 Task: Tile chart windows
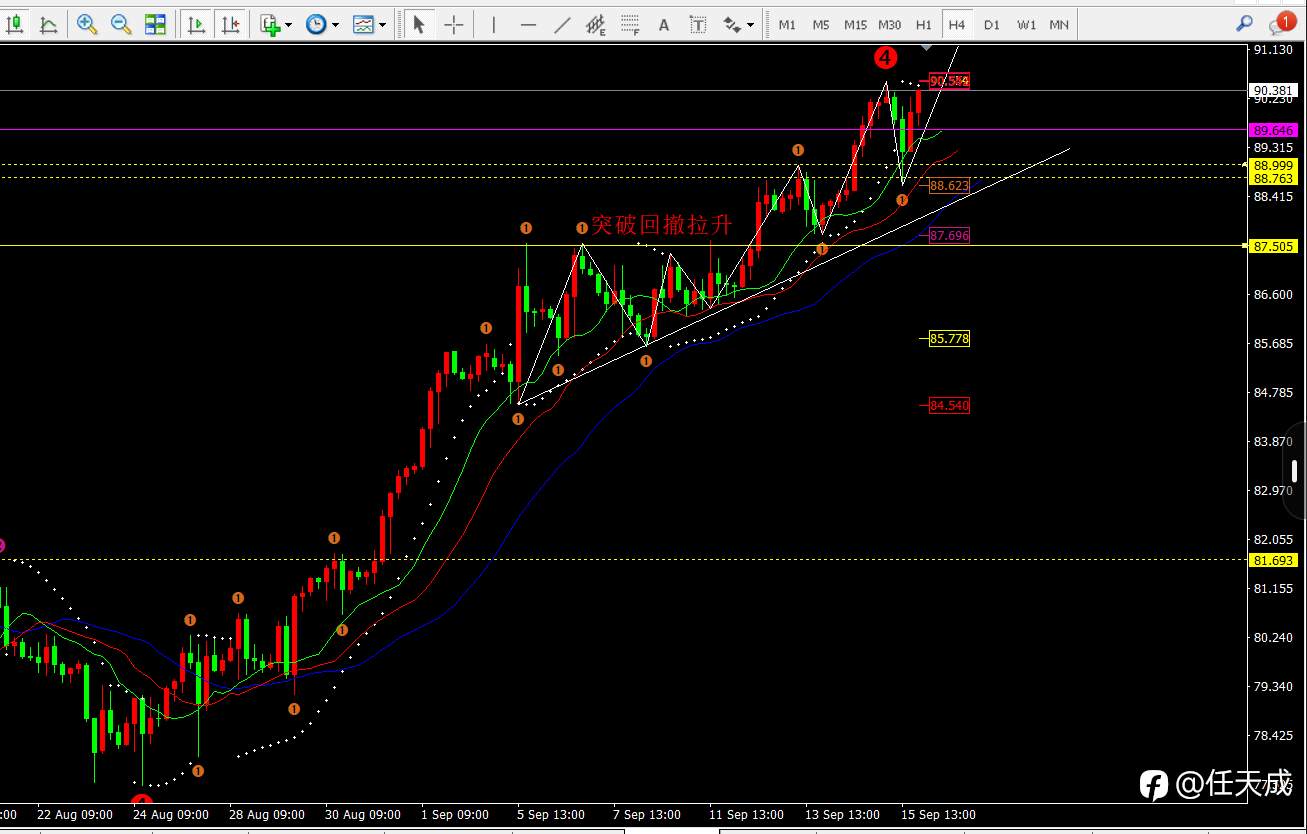click(x=155, y=25)
